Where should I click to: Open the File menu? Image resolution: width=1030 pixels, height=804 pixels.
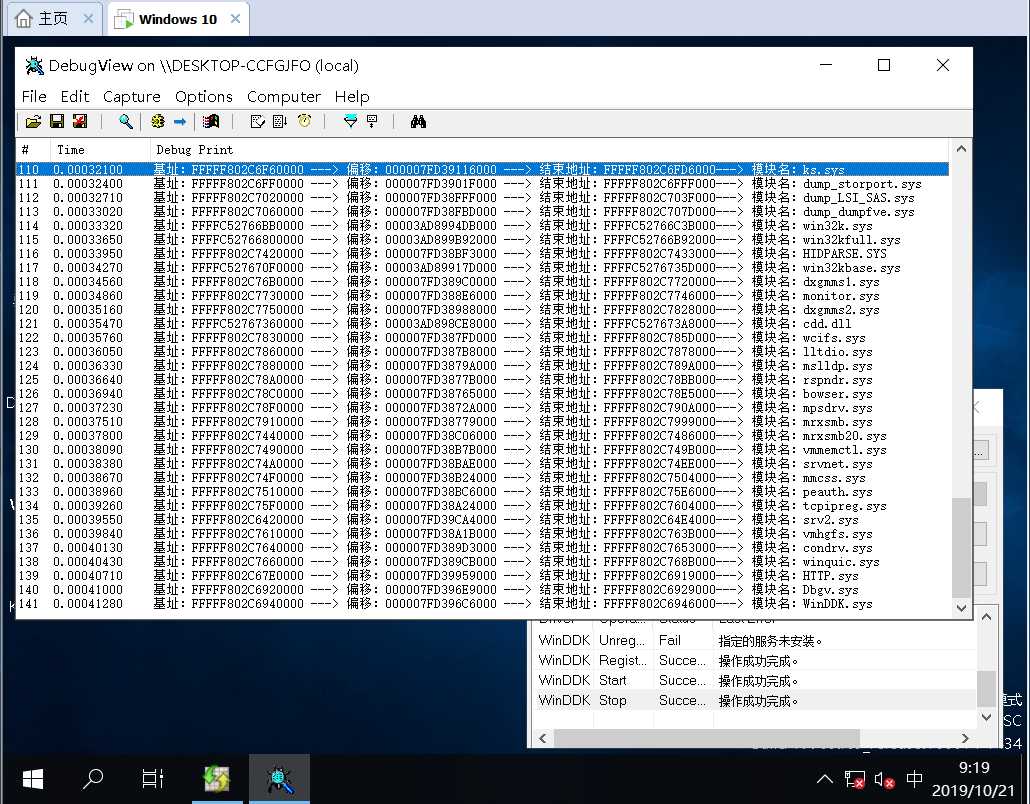[34, 97]
